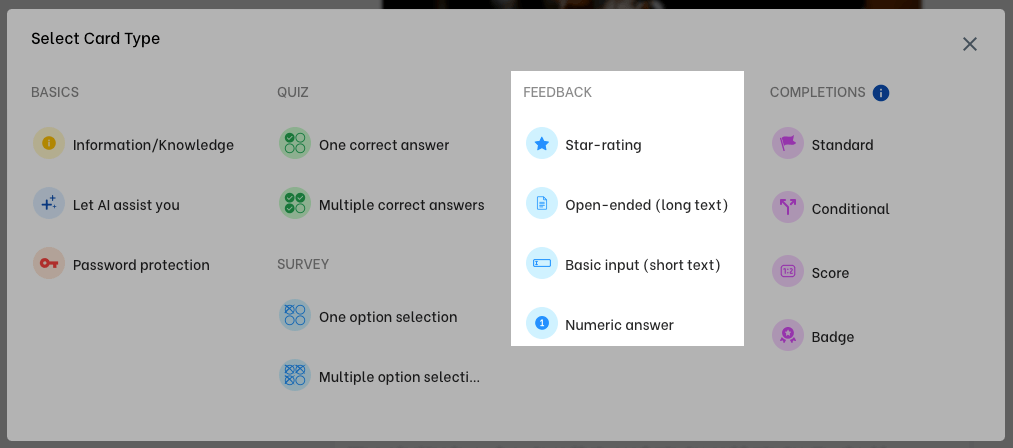Choose the One correct answer quiz icon

click(295, 144)
